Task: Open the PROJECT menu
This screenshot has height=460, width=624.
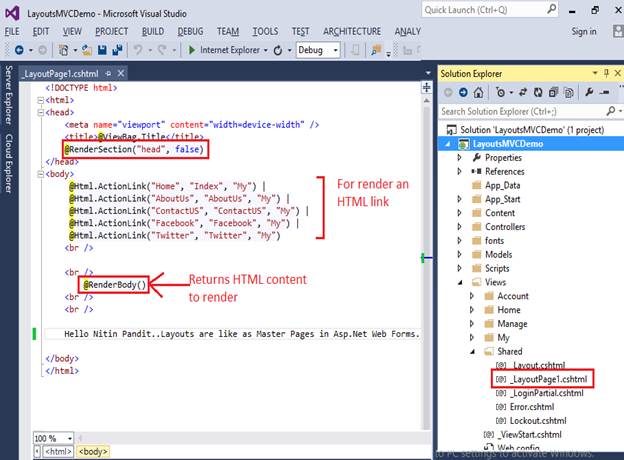Action: tap(111, 31)
